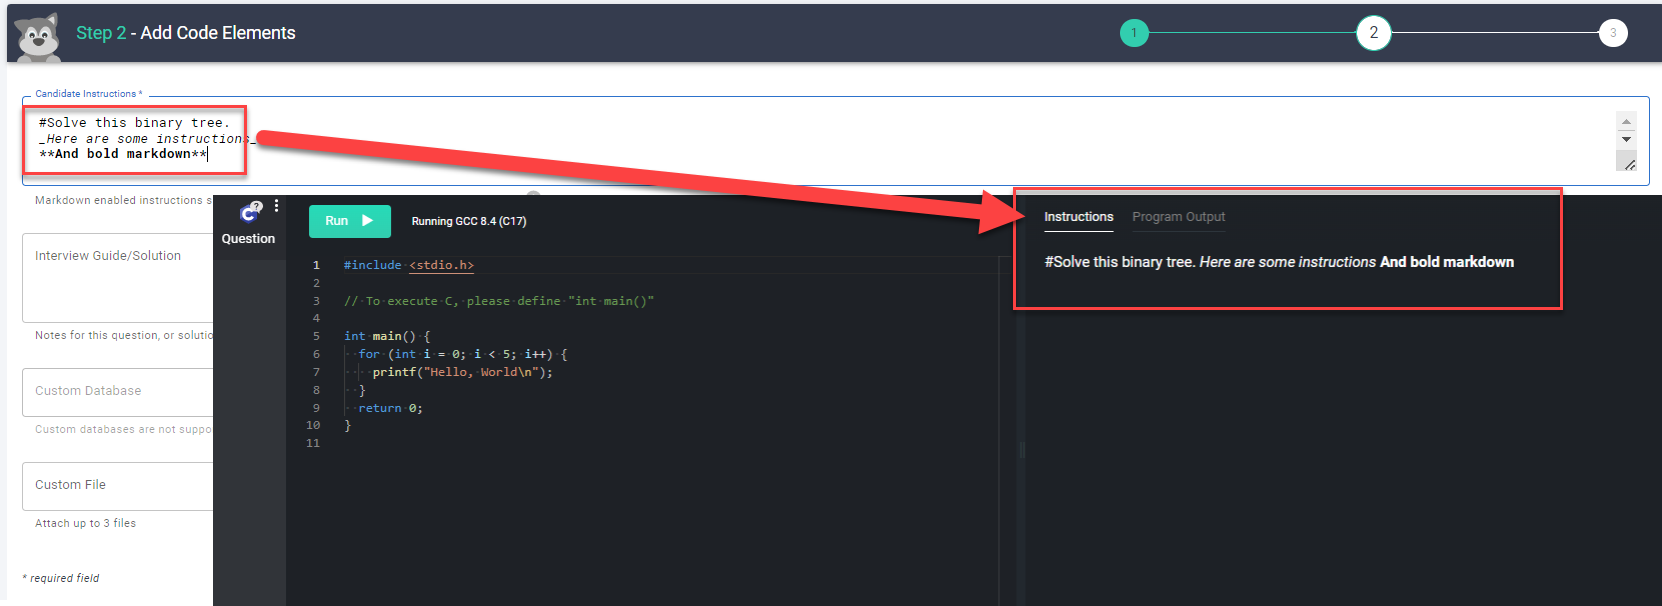Switch to the Instructions tab
Viewport: 1662px width, 606px height.
(1078, 217)
